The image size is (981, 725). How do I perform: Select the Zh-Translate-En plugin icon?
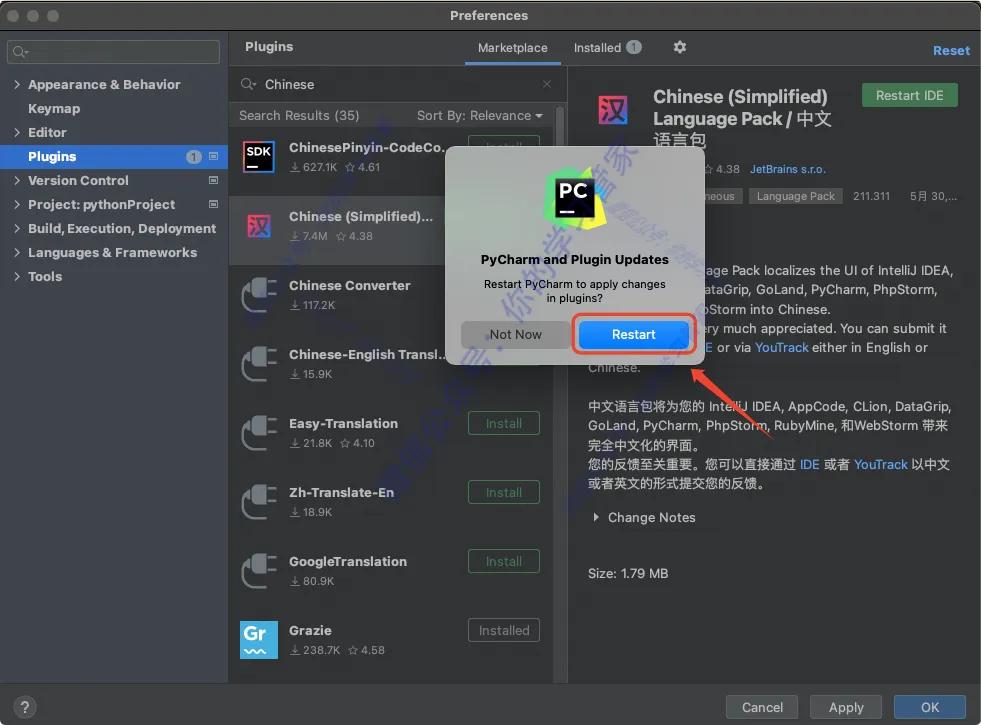click(259, 502)
